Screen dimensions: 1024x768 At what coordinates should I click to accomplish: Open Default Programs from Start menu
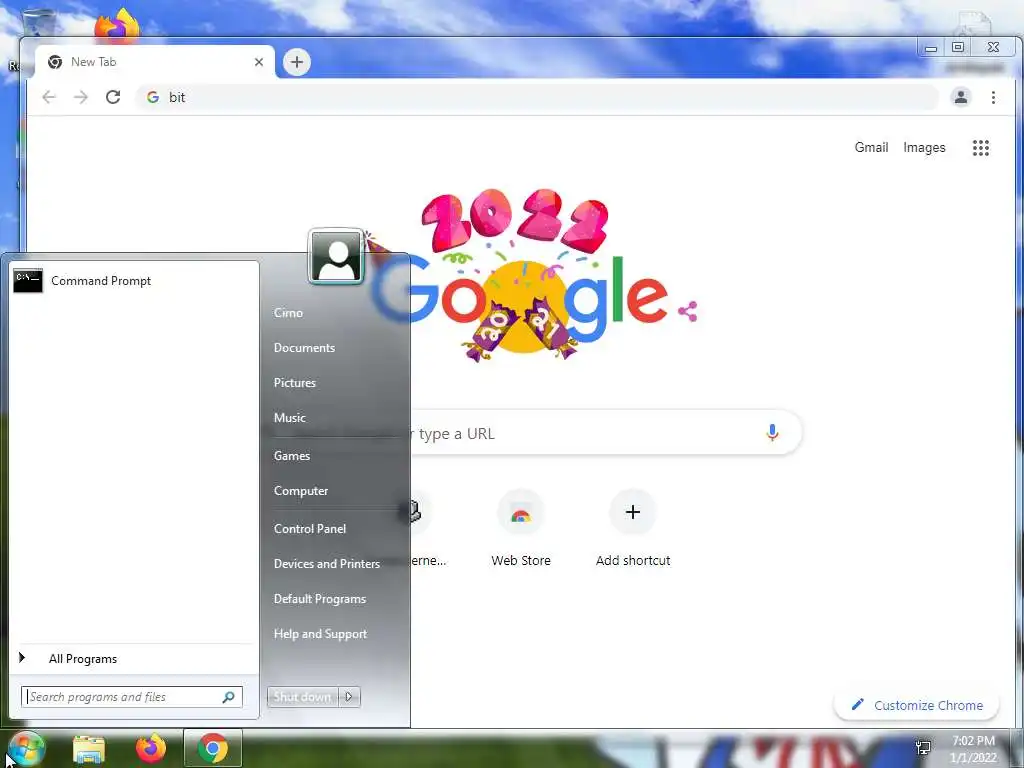[x=319, y=599]
